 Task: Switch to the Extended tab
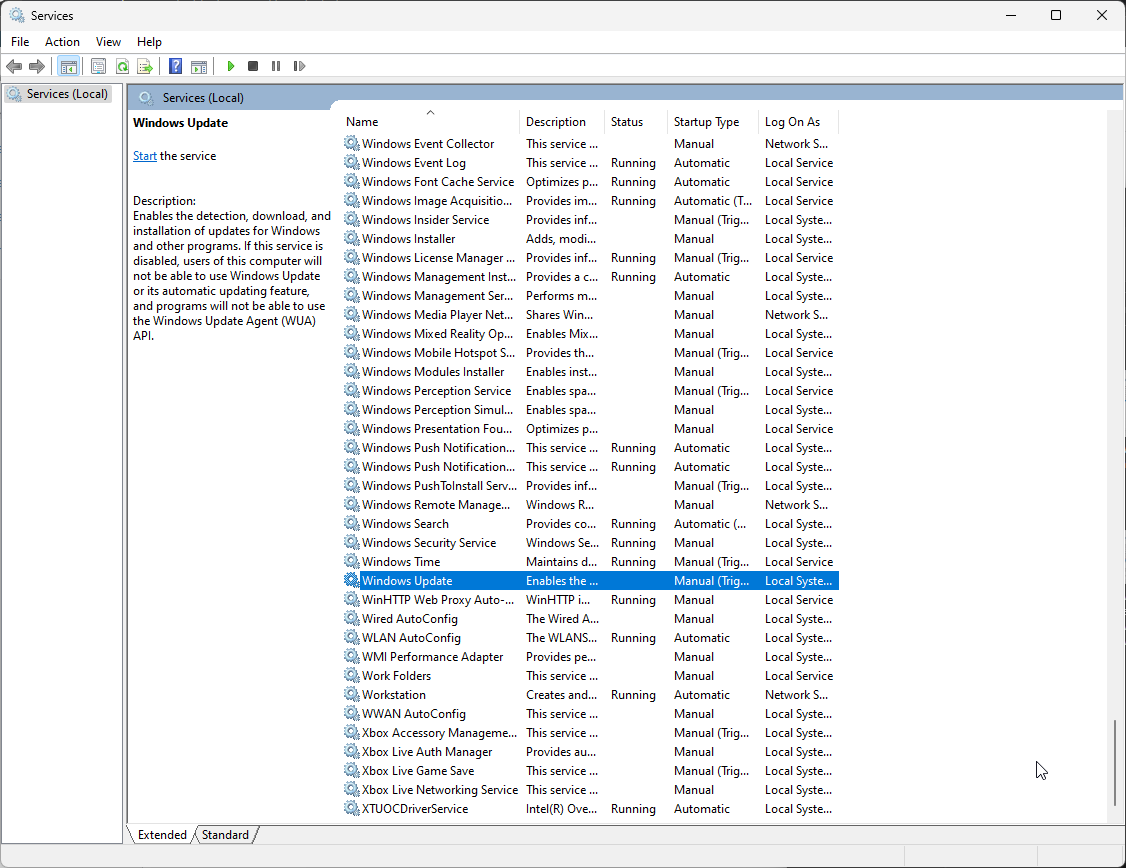coord(162,834)
